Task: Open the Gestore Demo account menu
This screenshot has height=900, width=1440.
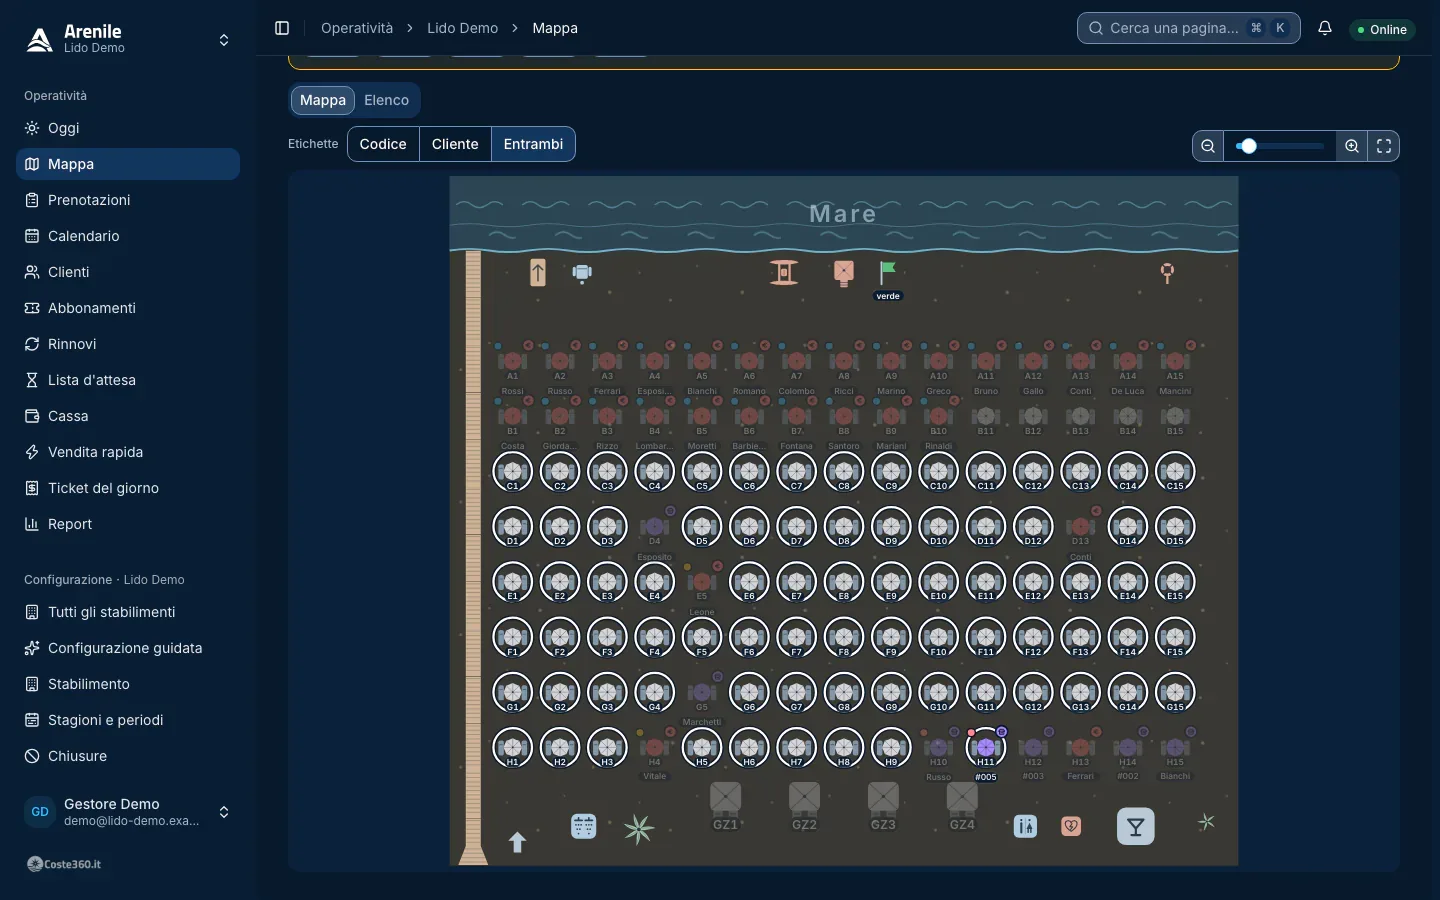Action: coord(128,812)
